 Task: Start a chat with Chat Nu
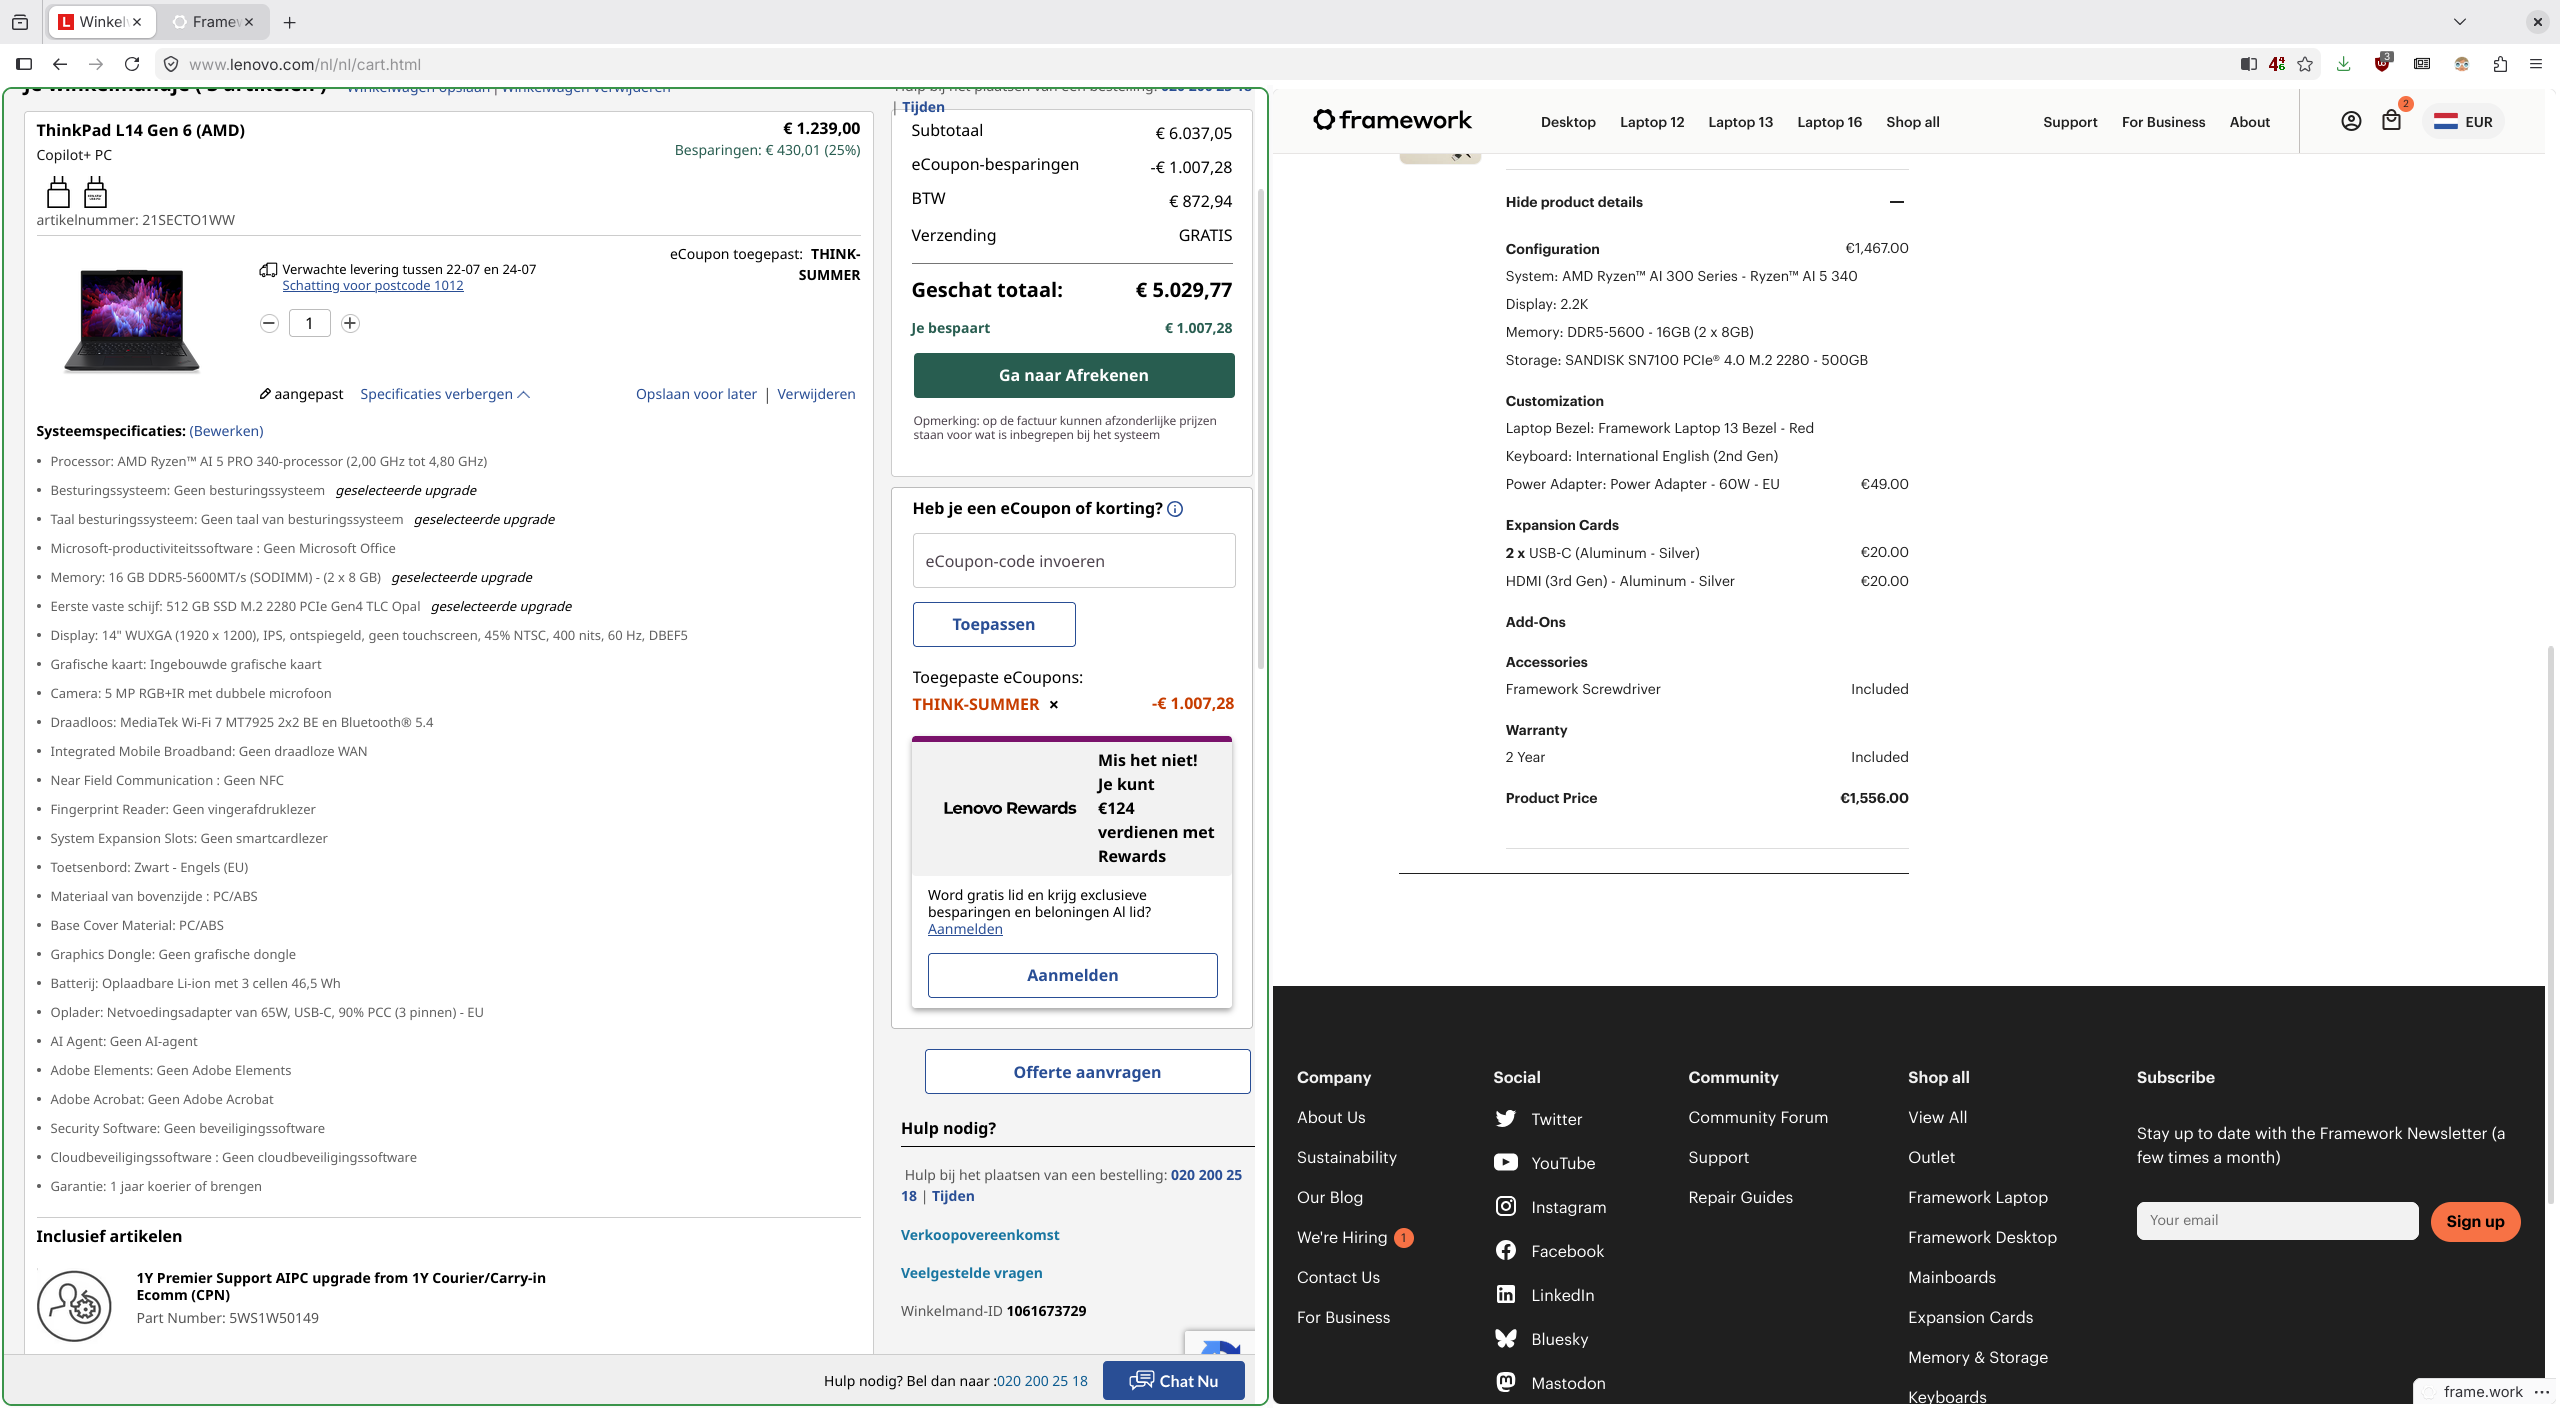click(1174, 1381)
